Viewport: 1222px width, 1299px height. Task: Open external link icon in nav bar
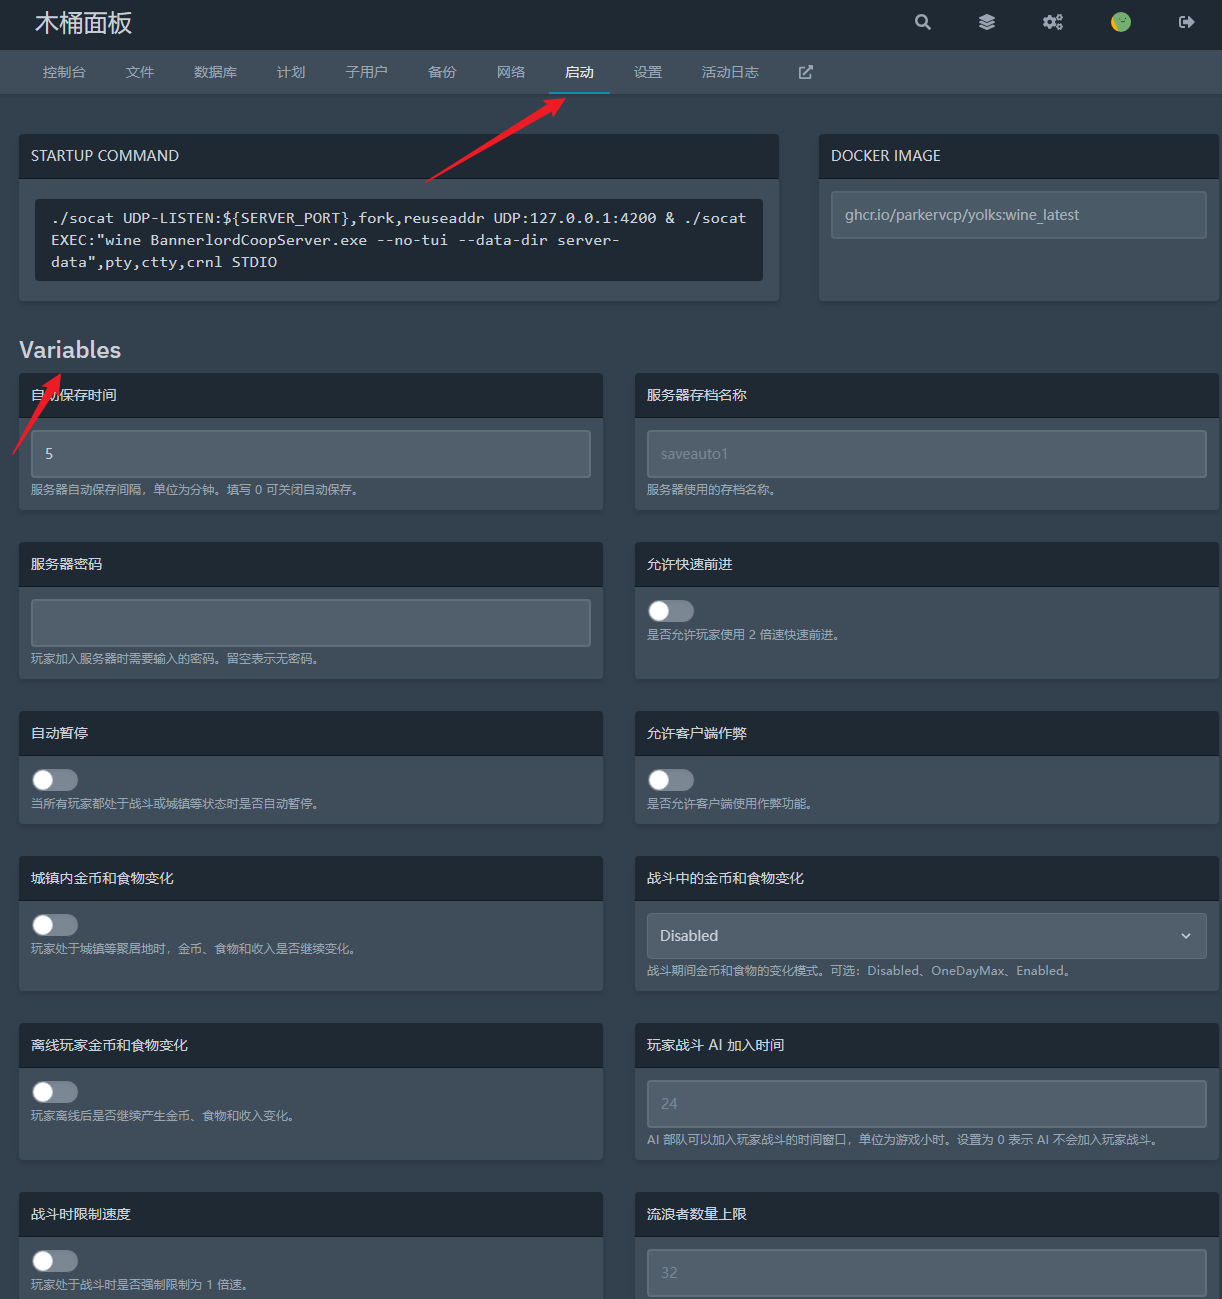[x=806, y=72]
